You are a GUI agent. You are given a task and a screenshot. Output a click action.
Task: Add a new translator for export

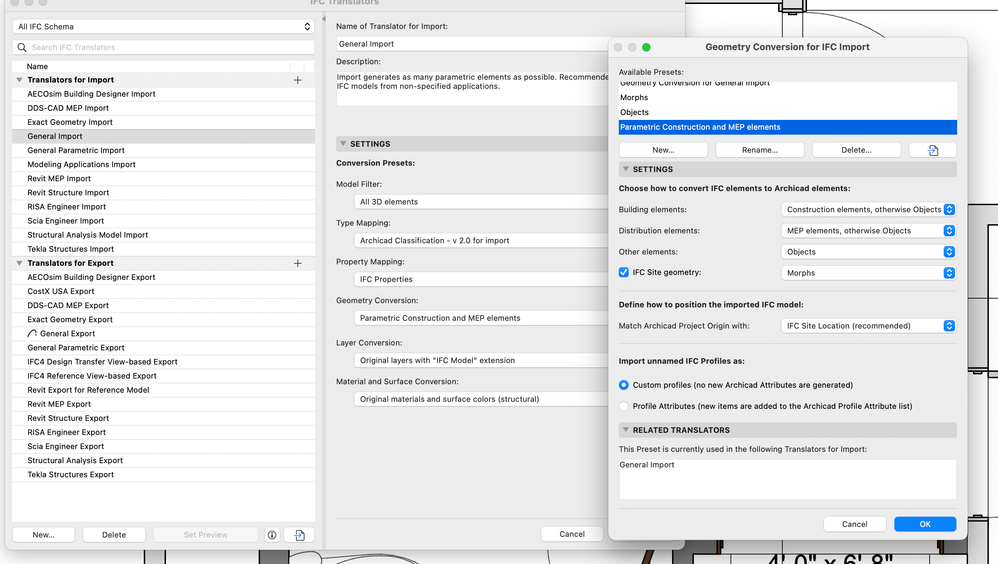tap(297, 264)
